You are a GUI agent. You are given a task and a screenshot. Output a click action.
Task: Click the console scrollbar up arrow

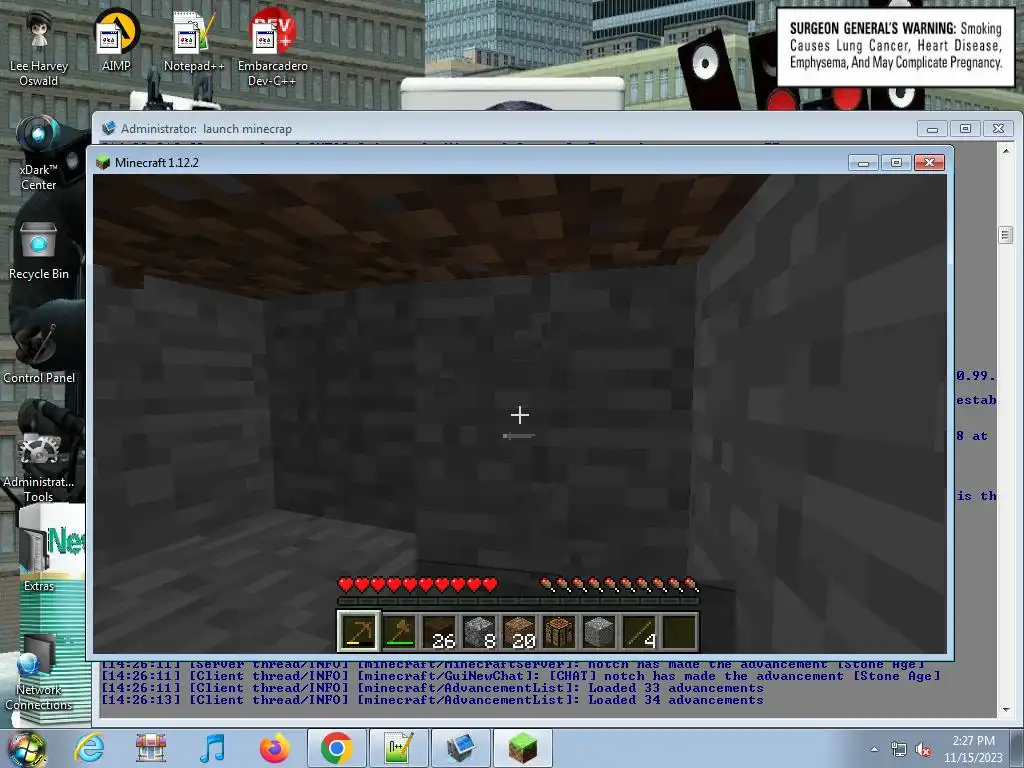point(1006,150)
